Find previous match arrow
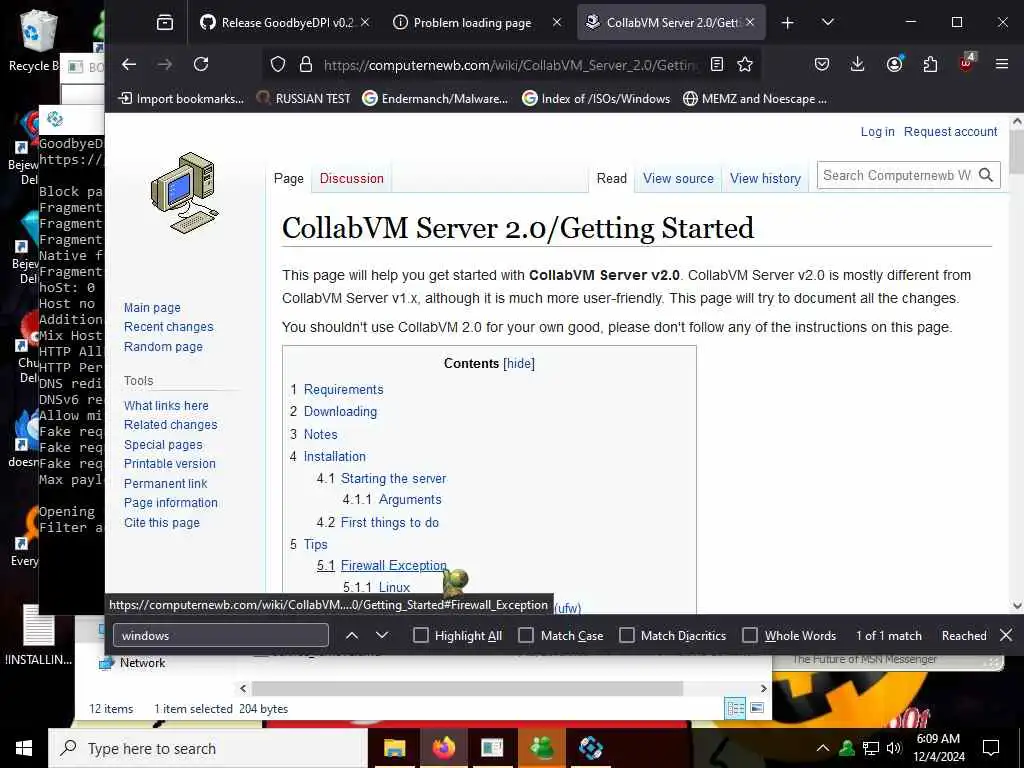 pyautogui.click(x=352, y=635)
